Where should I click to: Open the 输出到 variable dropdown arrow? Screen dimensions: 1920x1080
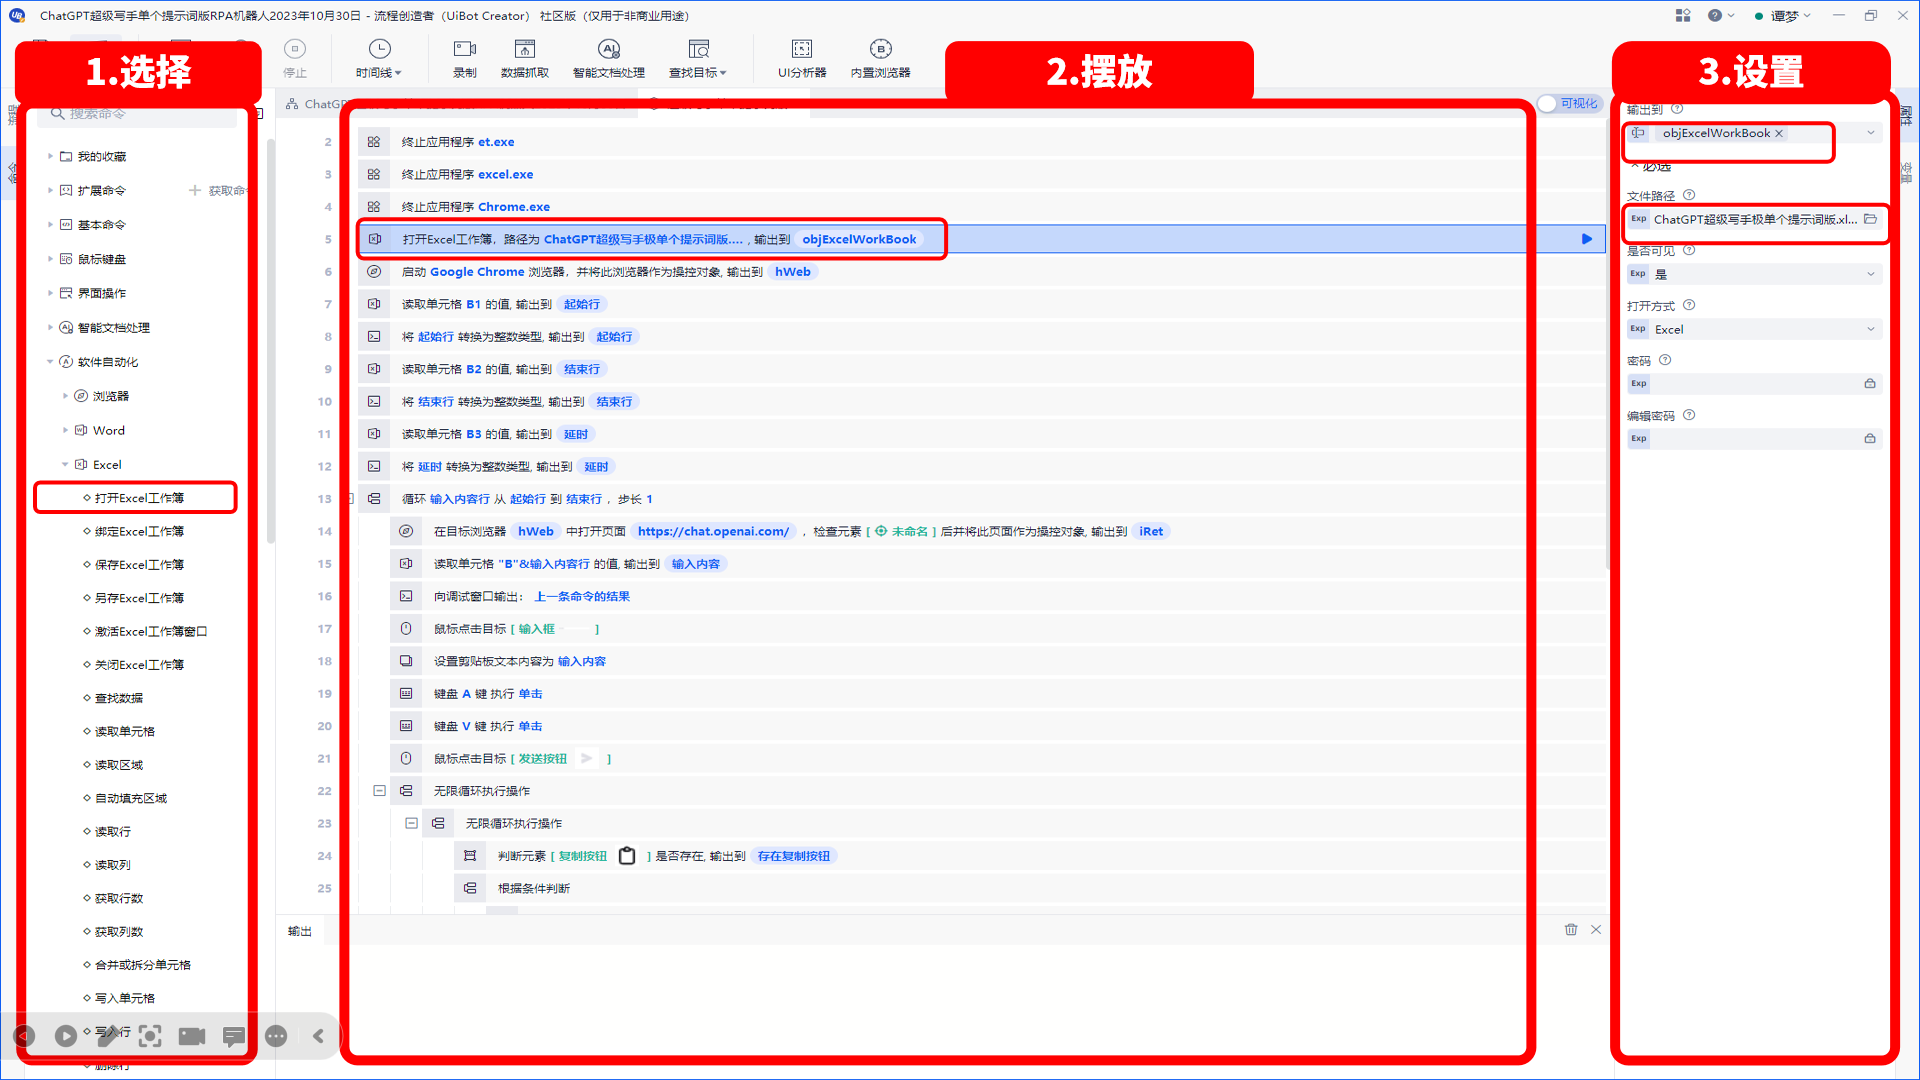coord(1871,133)
